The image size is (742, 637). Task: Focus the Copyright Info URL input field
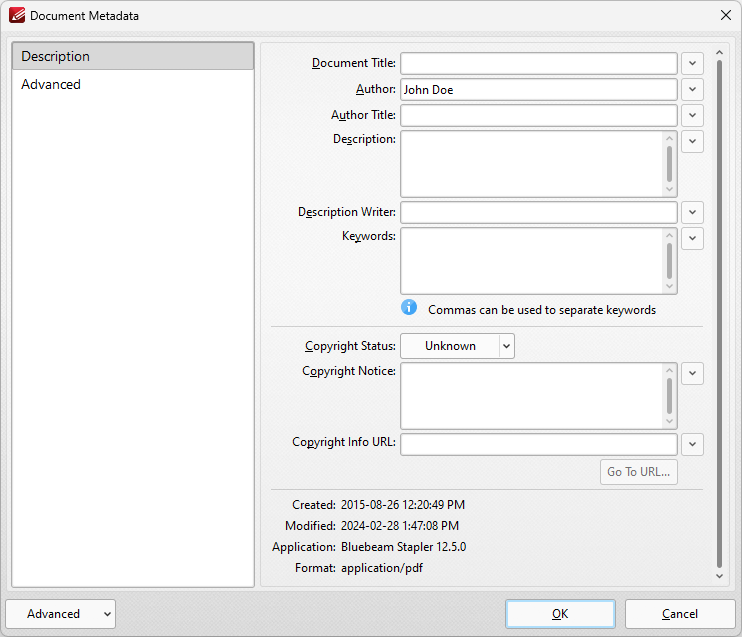click(539, 444)
